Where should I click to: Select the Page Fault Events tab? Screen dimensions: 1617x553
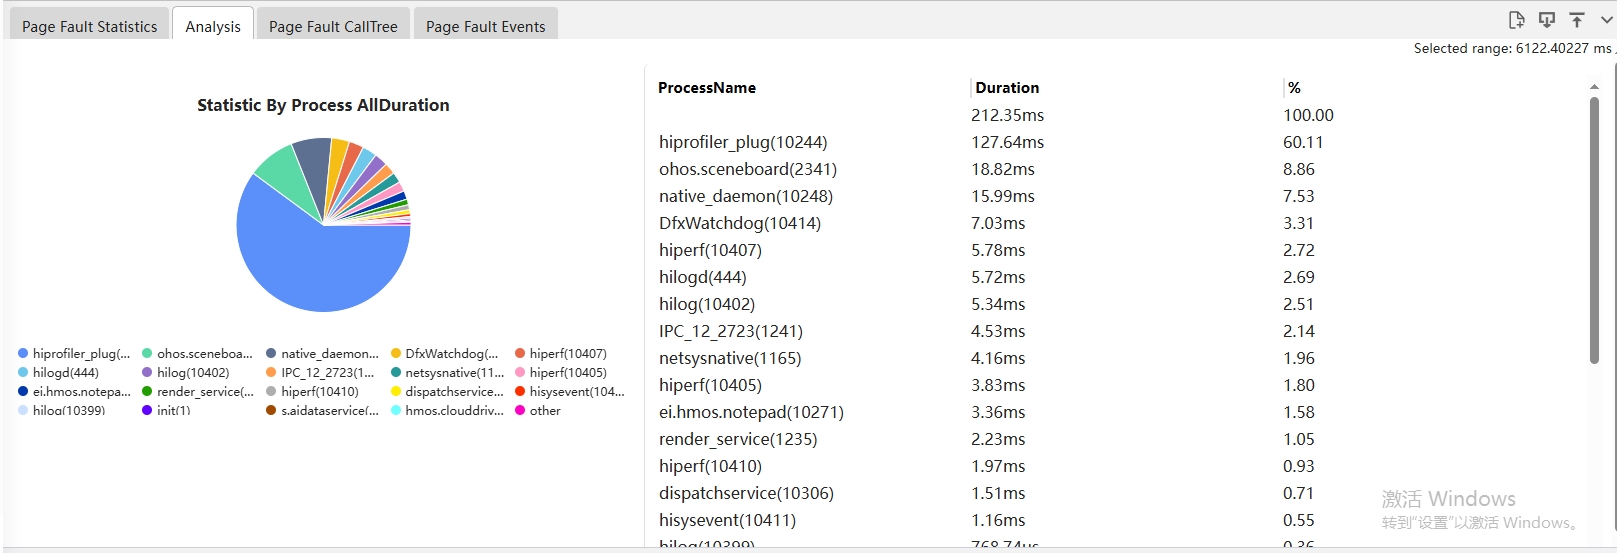pos(485,26)
